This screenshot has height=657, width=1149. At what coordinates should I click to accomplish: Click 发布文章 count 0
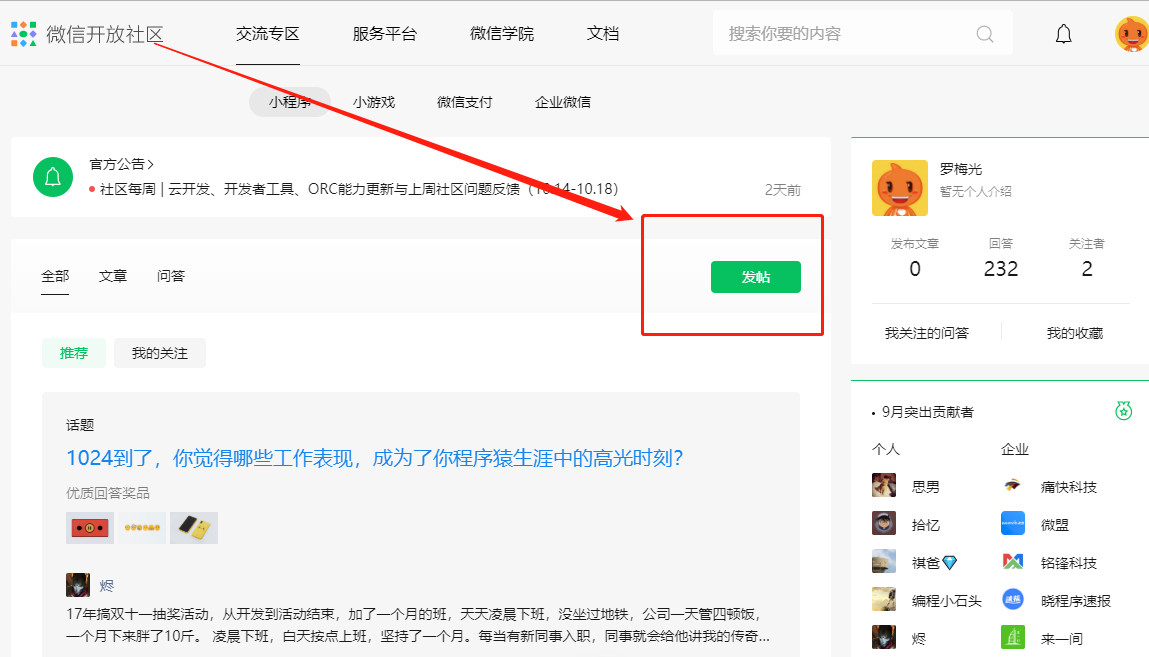915,270
